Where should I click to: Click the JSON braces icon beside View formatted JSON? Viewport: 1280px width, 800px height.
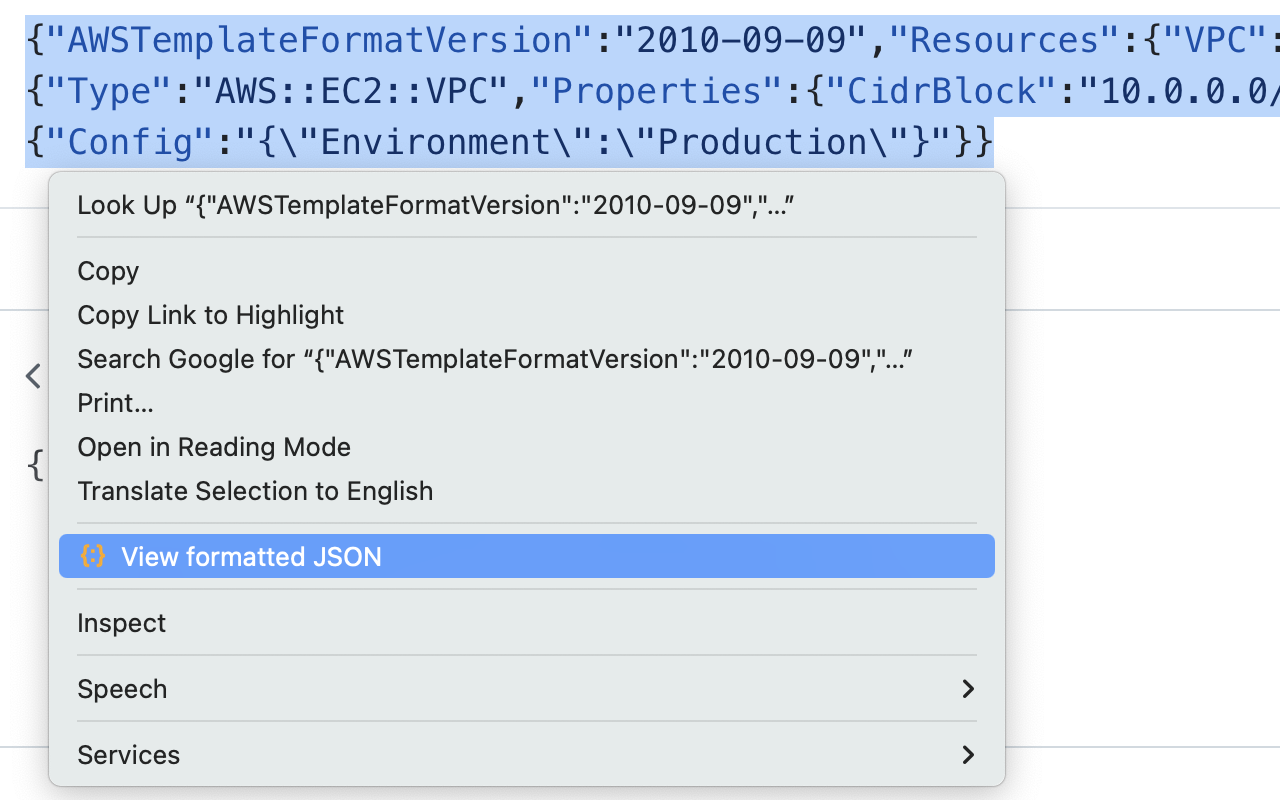[x=93, y=556]
